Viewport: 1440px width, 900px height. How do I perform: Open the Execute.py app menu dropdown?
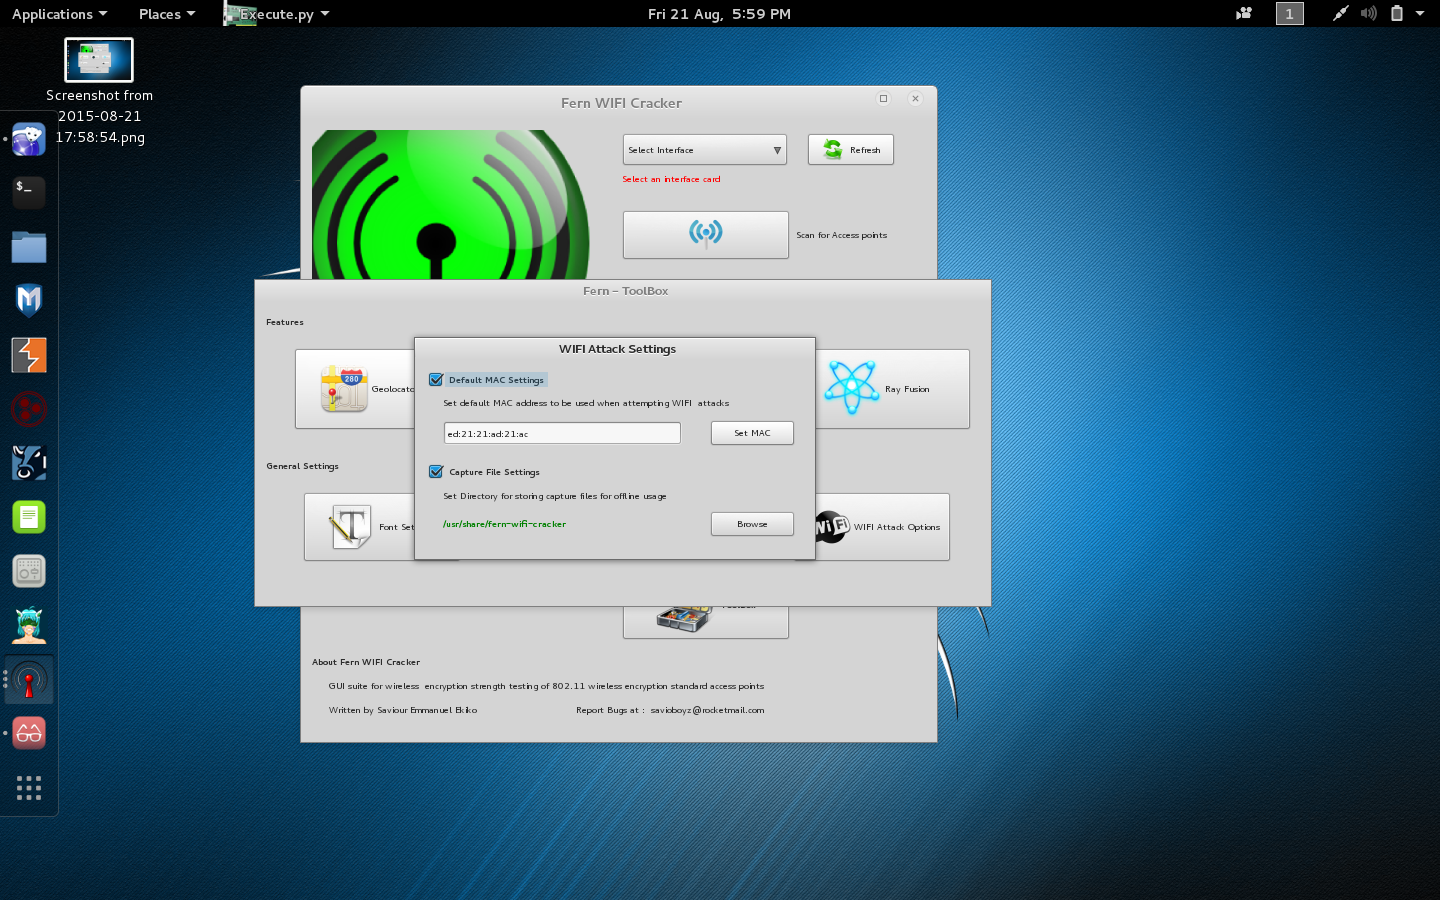coord(277,14)
